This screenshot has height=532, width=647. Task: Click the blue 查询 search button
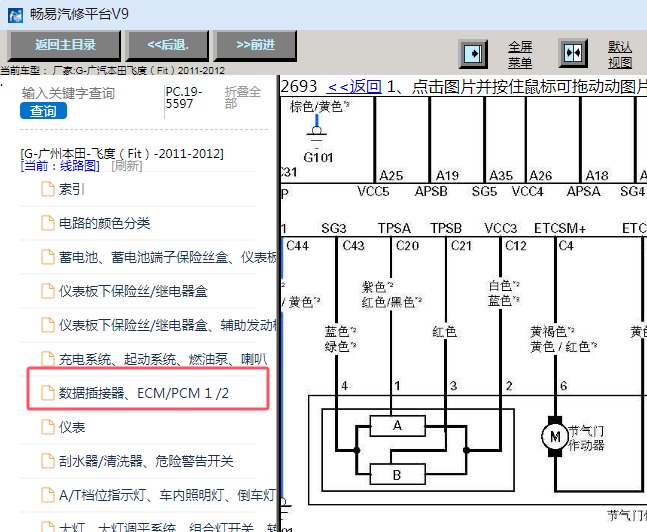[x=43, y=111]
